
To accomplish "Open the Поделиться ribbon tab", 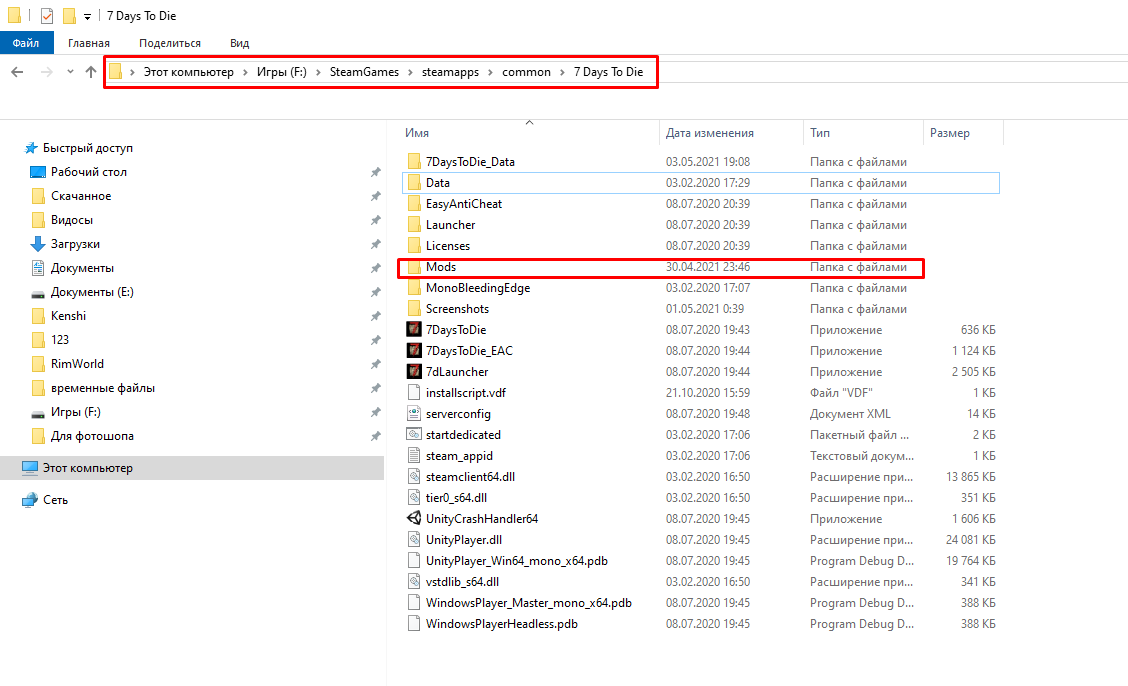I will (170, 43).
